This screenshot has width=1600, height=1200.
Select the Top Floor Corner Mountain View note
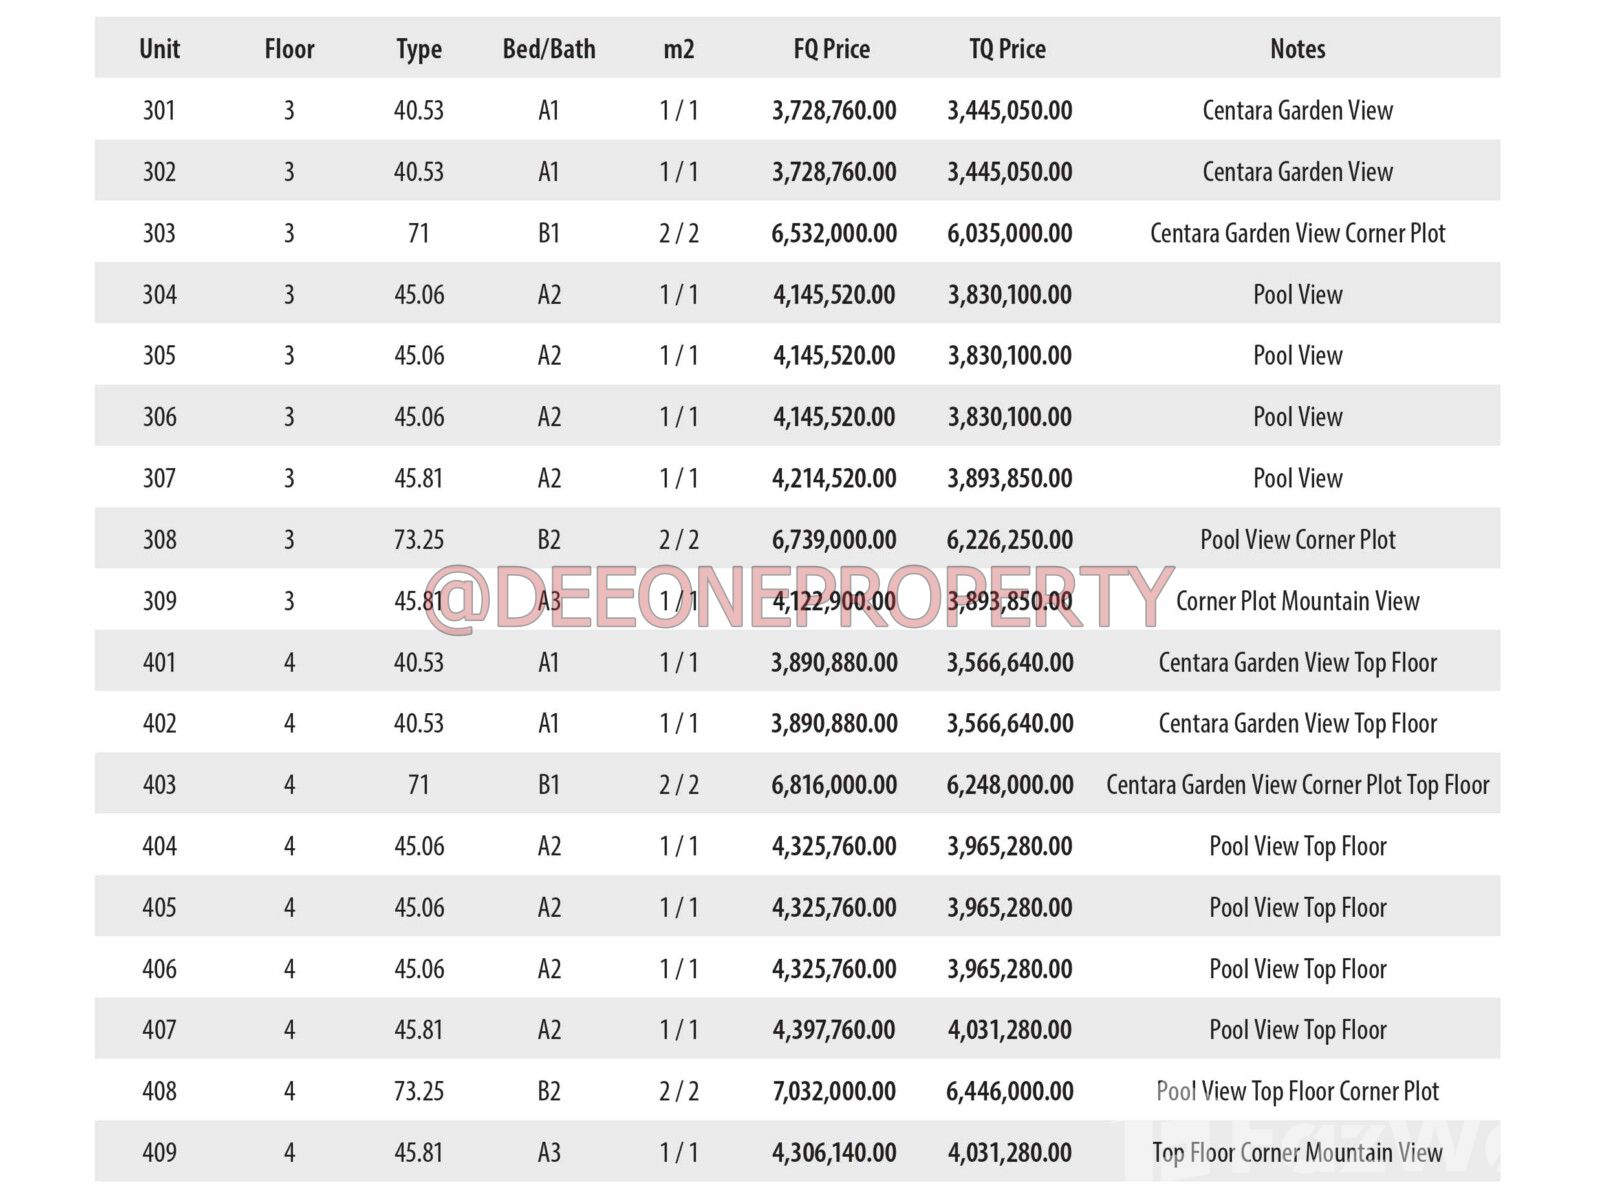1297,1152
